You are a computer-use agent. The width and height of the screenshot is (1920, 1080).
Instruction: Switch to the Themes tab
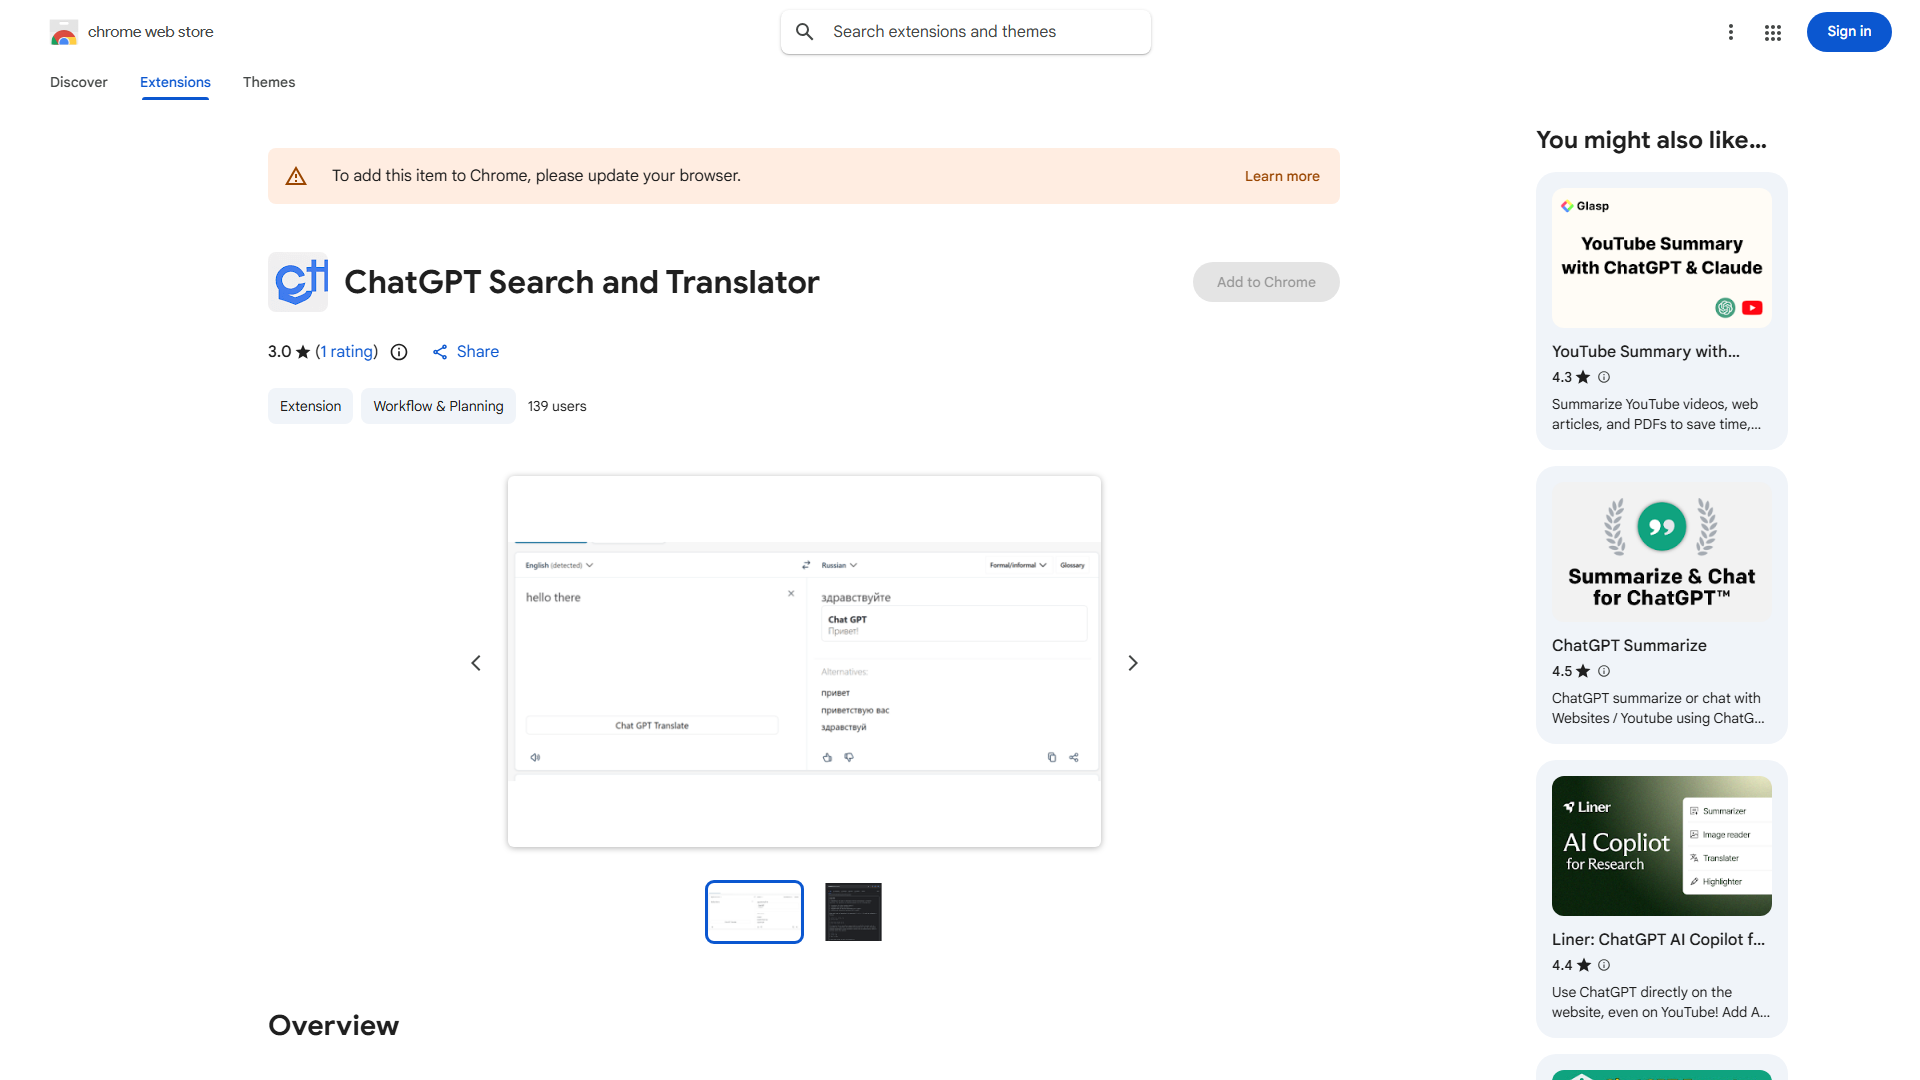point(268,82)
